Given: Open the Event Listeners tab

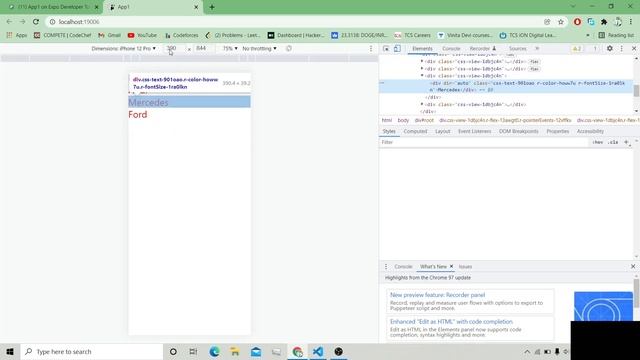Looking at the screenshot, I should [475, 131].
